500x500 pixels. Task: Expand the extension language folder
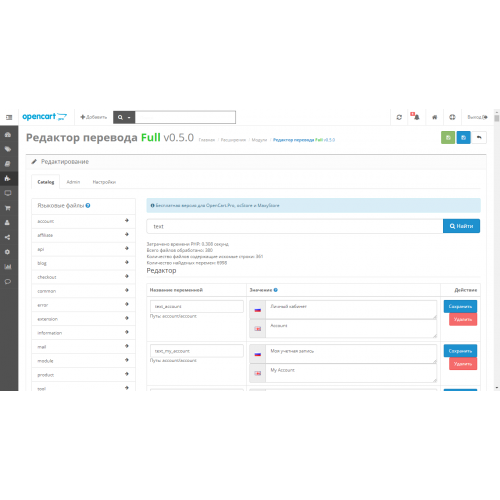[x=83, y=319]
